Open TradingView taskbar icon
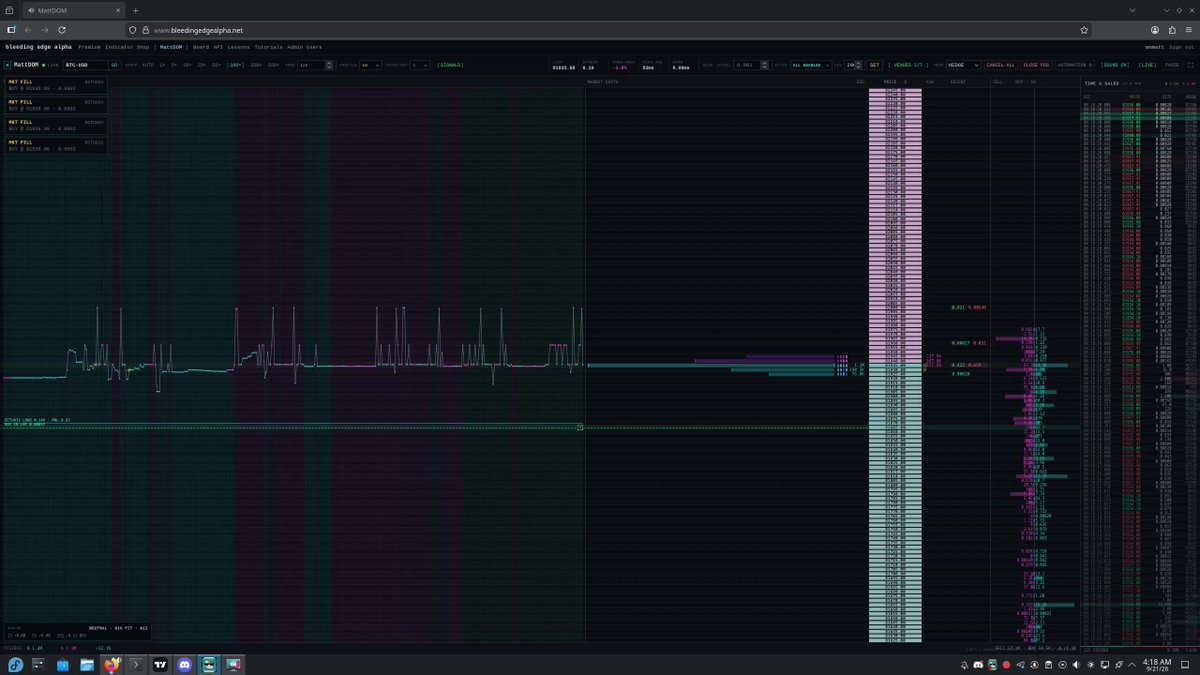 click(160, 664)
